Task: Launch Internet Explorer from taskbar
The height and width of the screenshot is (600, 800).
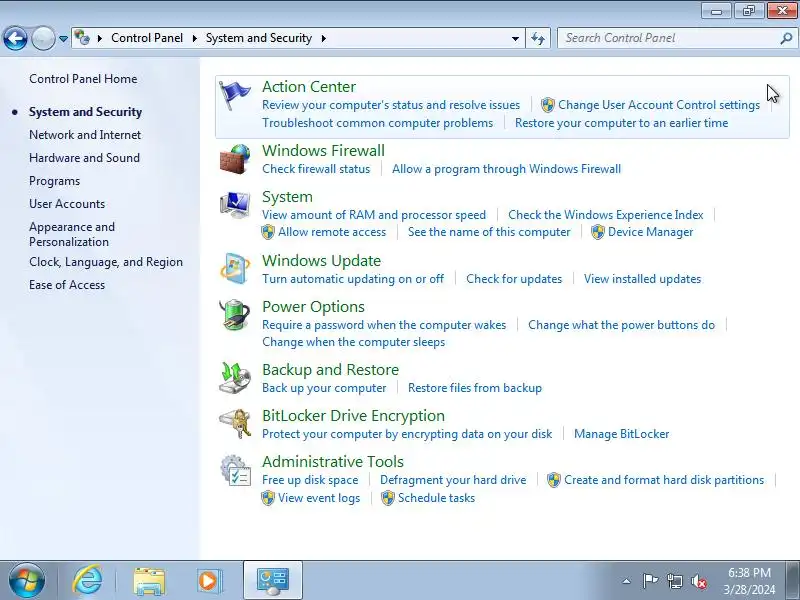Action: point(88,580)
